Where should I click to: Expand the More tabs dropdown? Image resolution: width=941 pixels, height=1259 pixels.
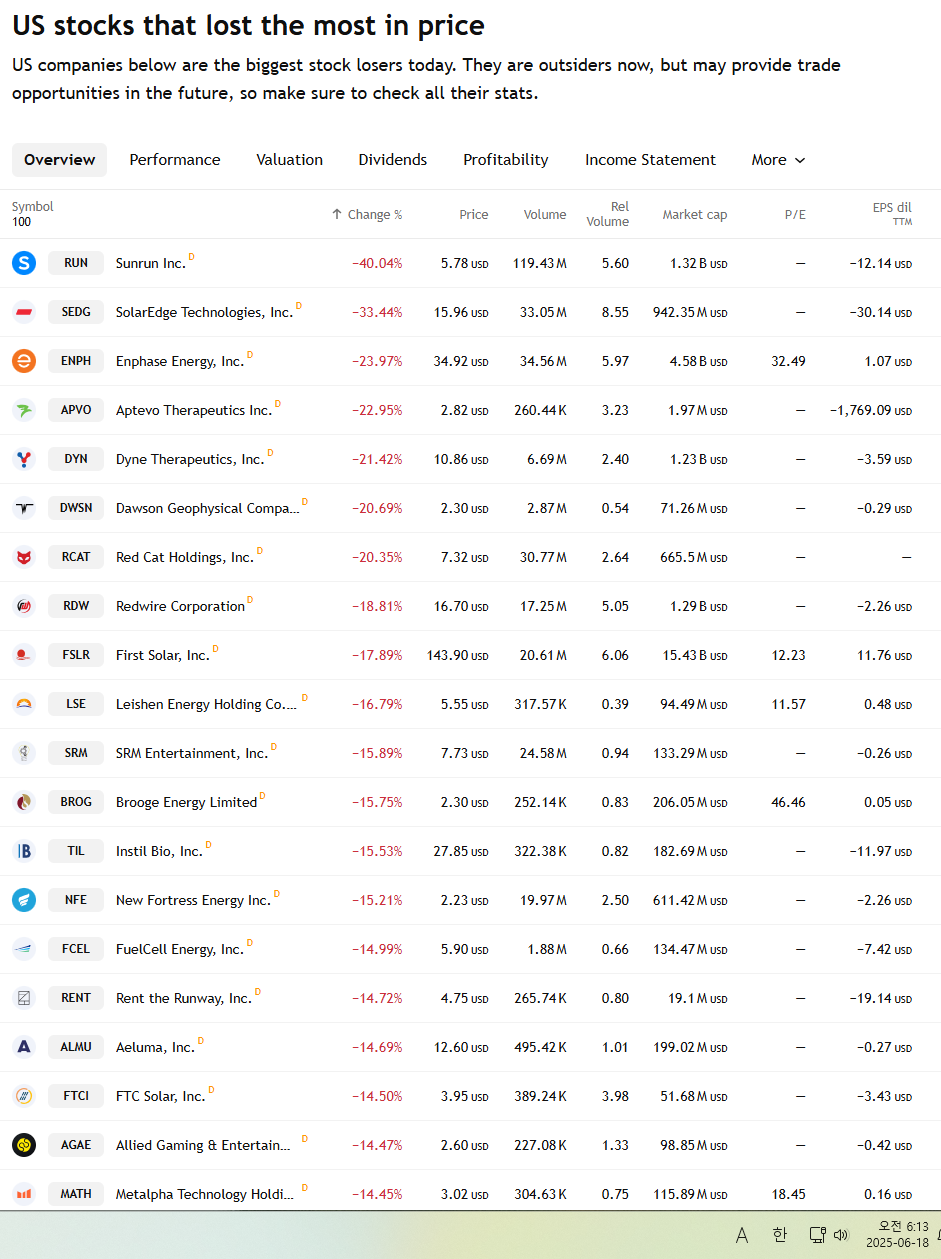point(778,160)
